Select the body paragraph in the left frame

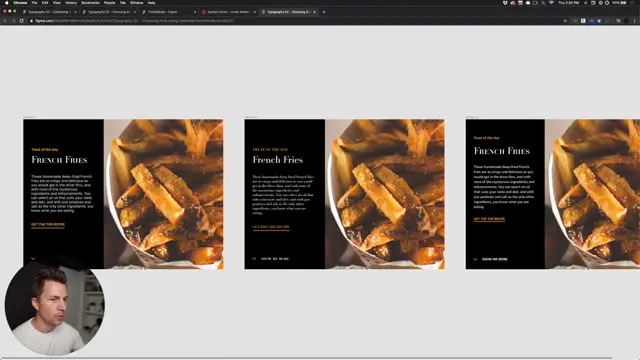(62, 193)
